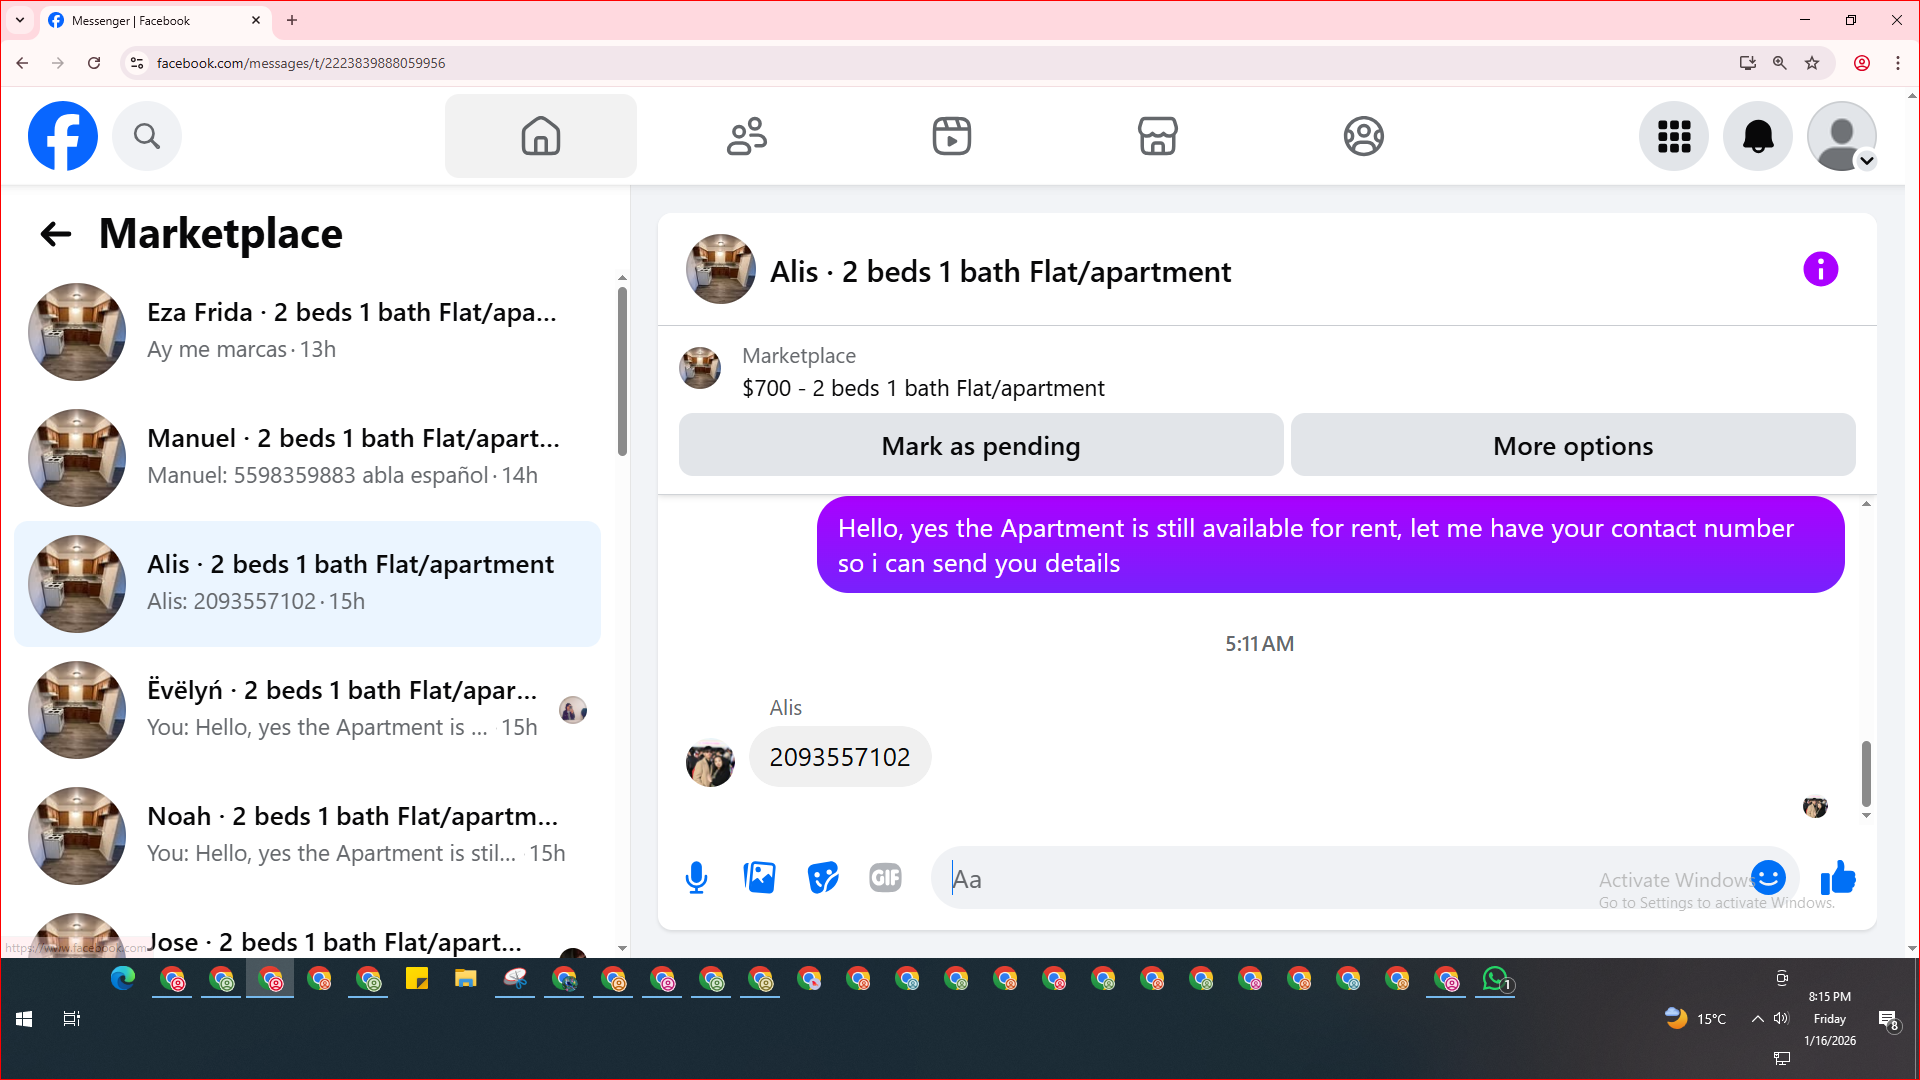Switch to the Friends tab

[746, 136]
